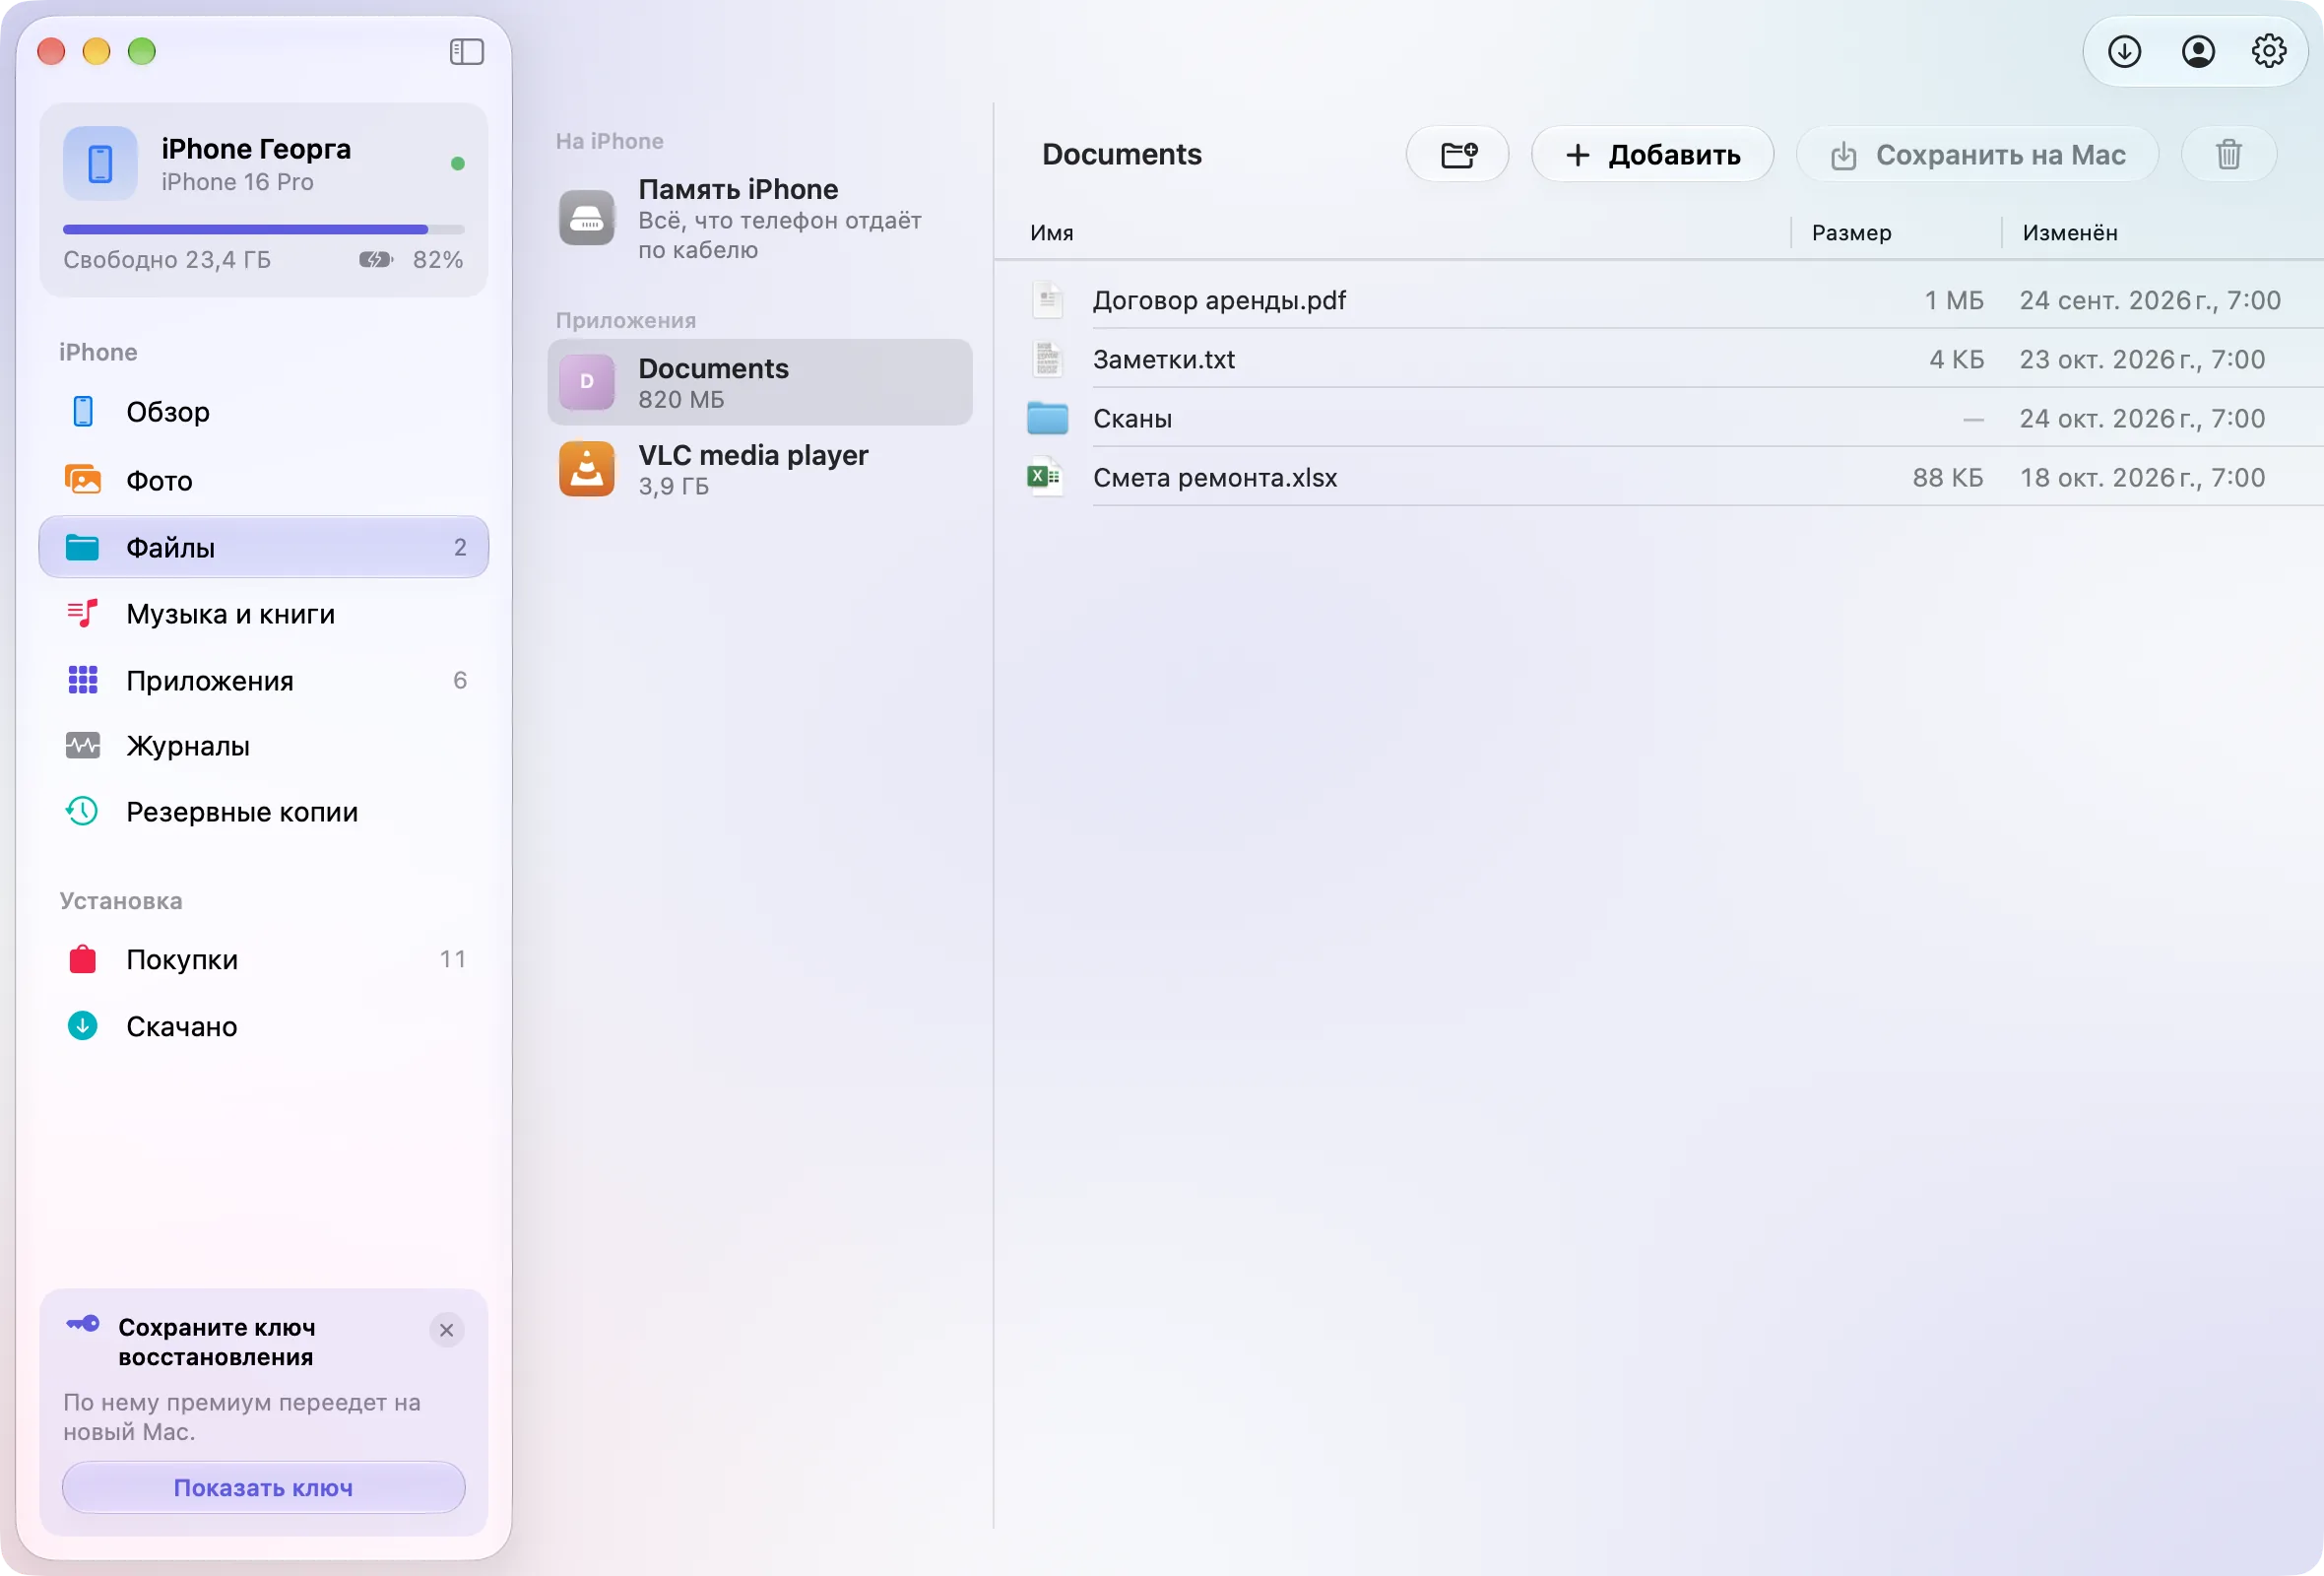Open settings gear icon
Screen dimensions: 2324x1576
point(2269,51)
